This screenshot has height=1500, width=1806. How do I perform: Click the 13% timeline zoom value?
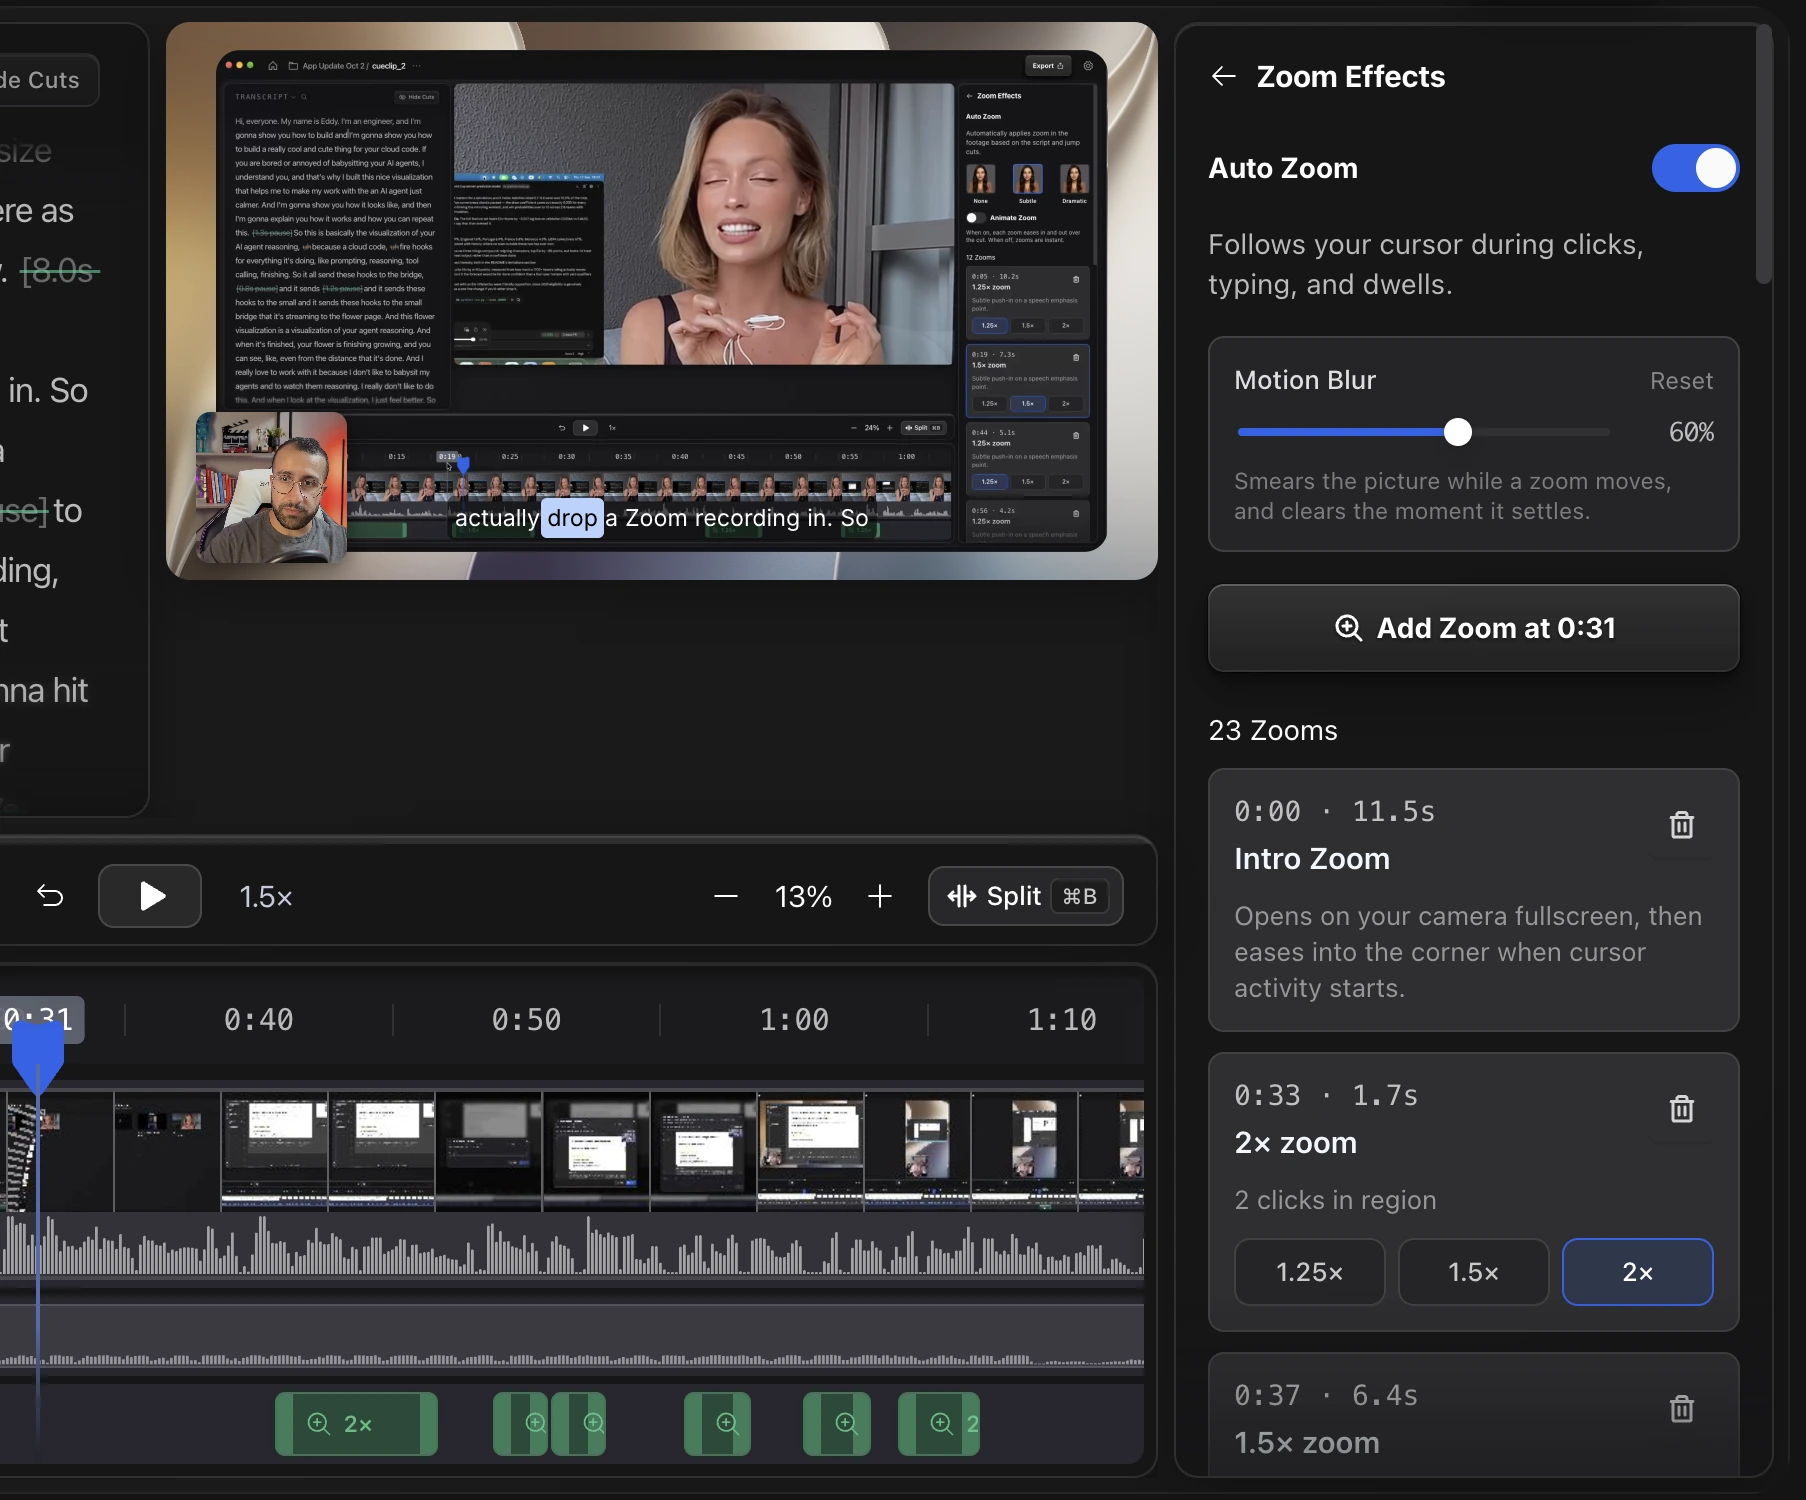tap(803, 897)
